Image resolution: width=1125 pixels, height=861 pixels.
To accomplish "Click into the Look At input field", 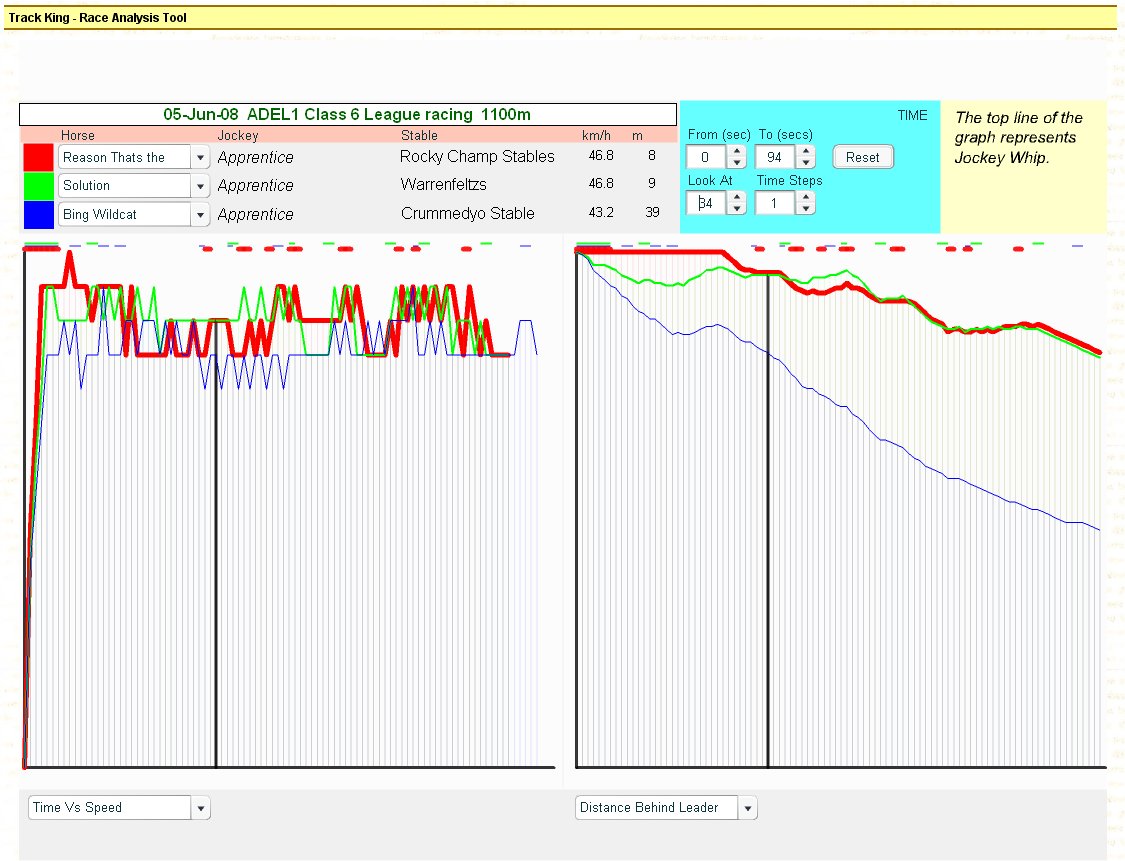I will coord(707,204).
